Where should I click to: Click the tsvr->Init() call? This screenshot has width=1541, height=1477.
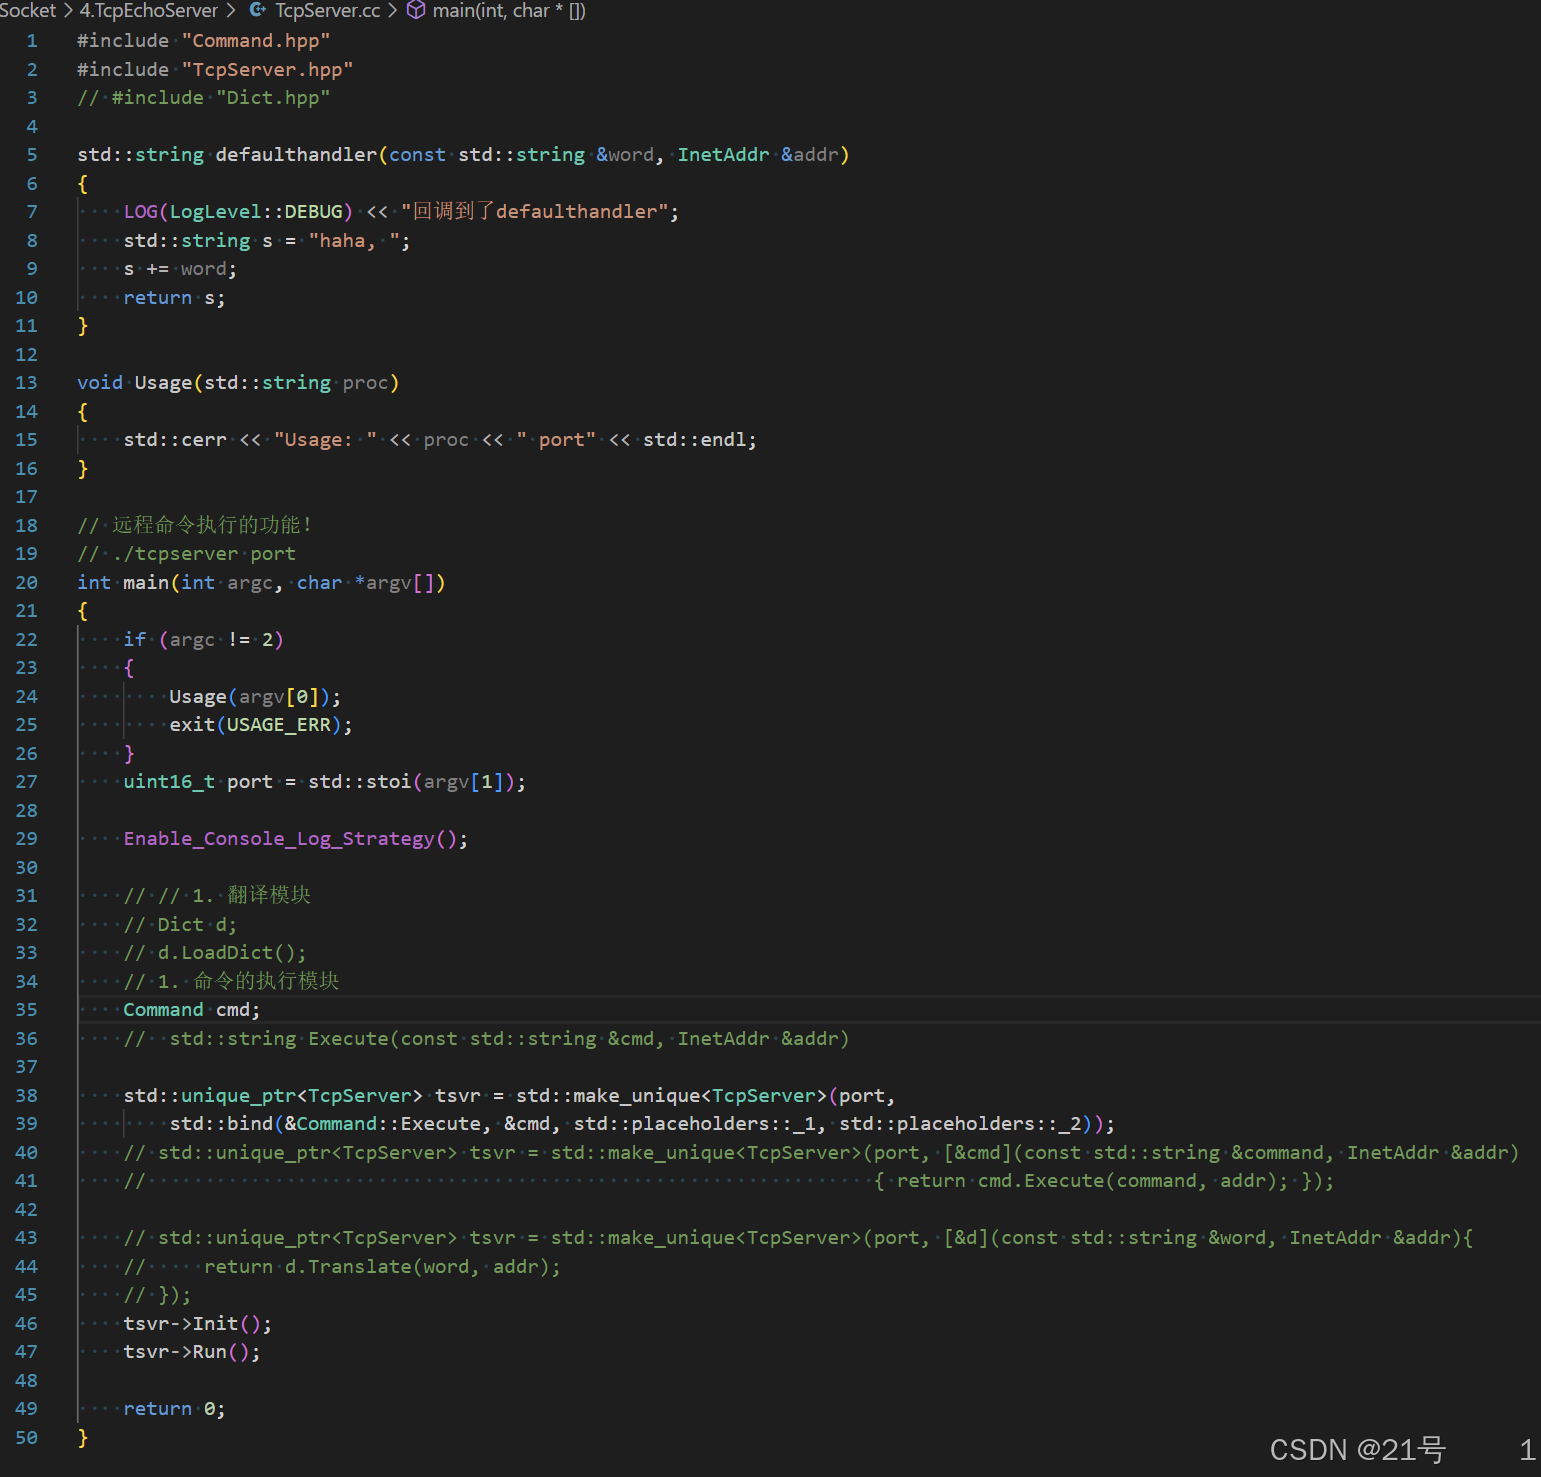point(192,1324)
